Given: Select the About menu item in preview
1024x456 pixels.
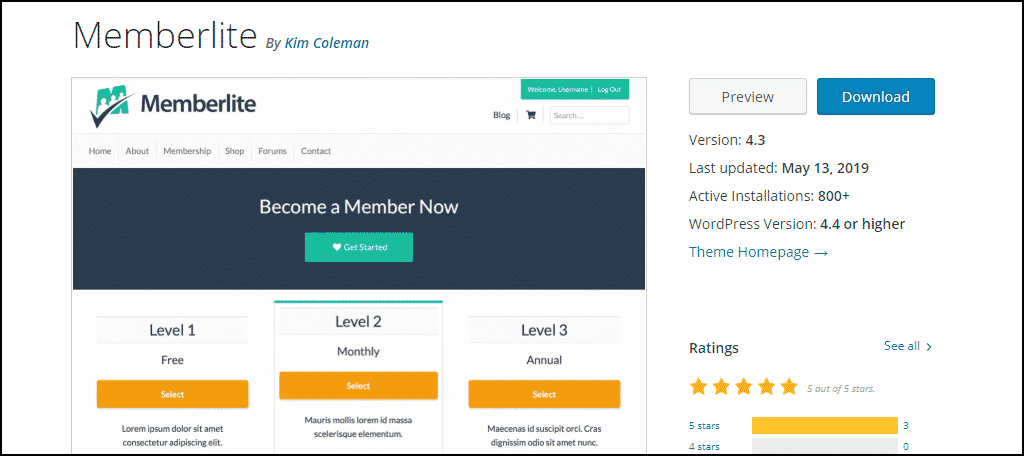Looking at the screenshot, I should [x=137, y=151].
